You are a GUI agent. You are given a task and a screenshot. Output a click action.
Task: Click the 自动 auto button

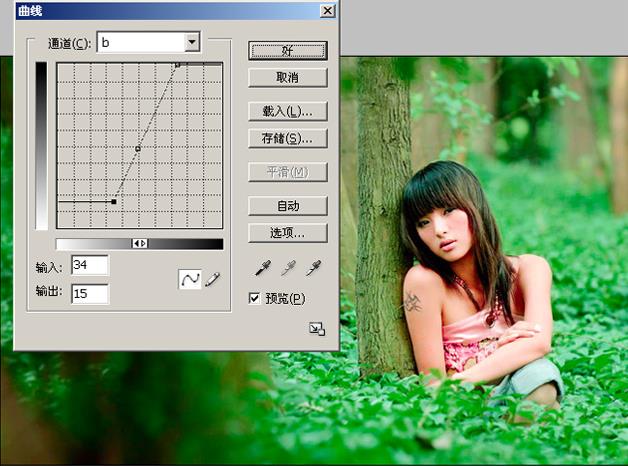288,206
